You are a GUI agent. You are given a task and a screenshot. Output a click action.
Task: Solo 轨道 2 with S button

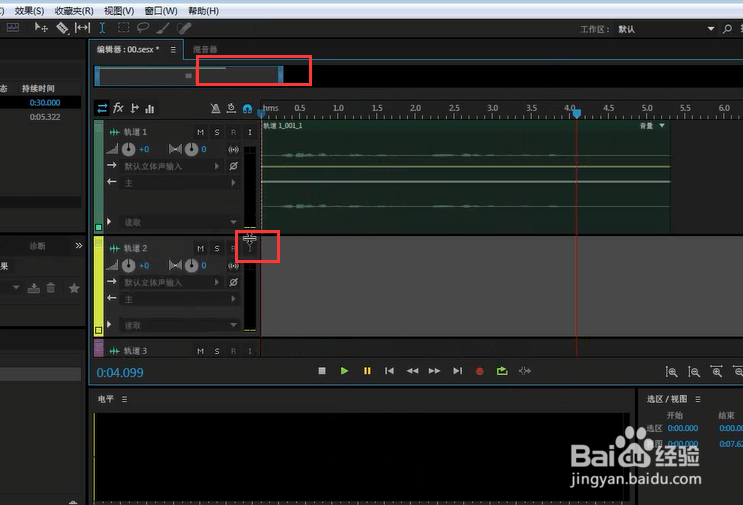click(217, 248)
